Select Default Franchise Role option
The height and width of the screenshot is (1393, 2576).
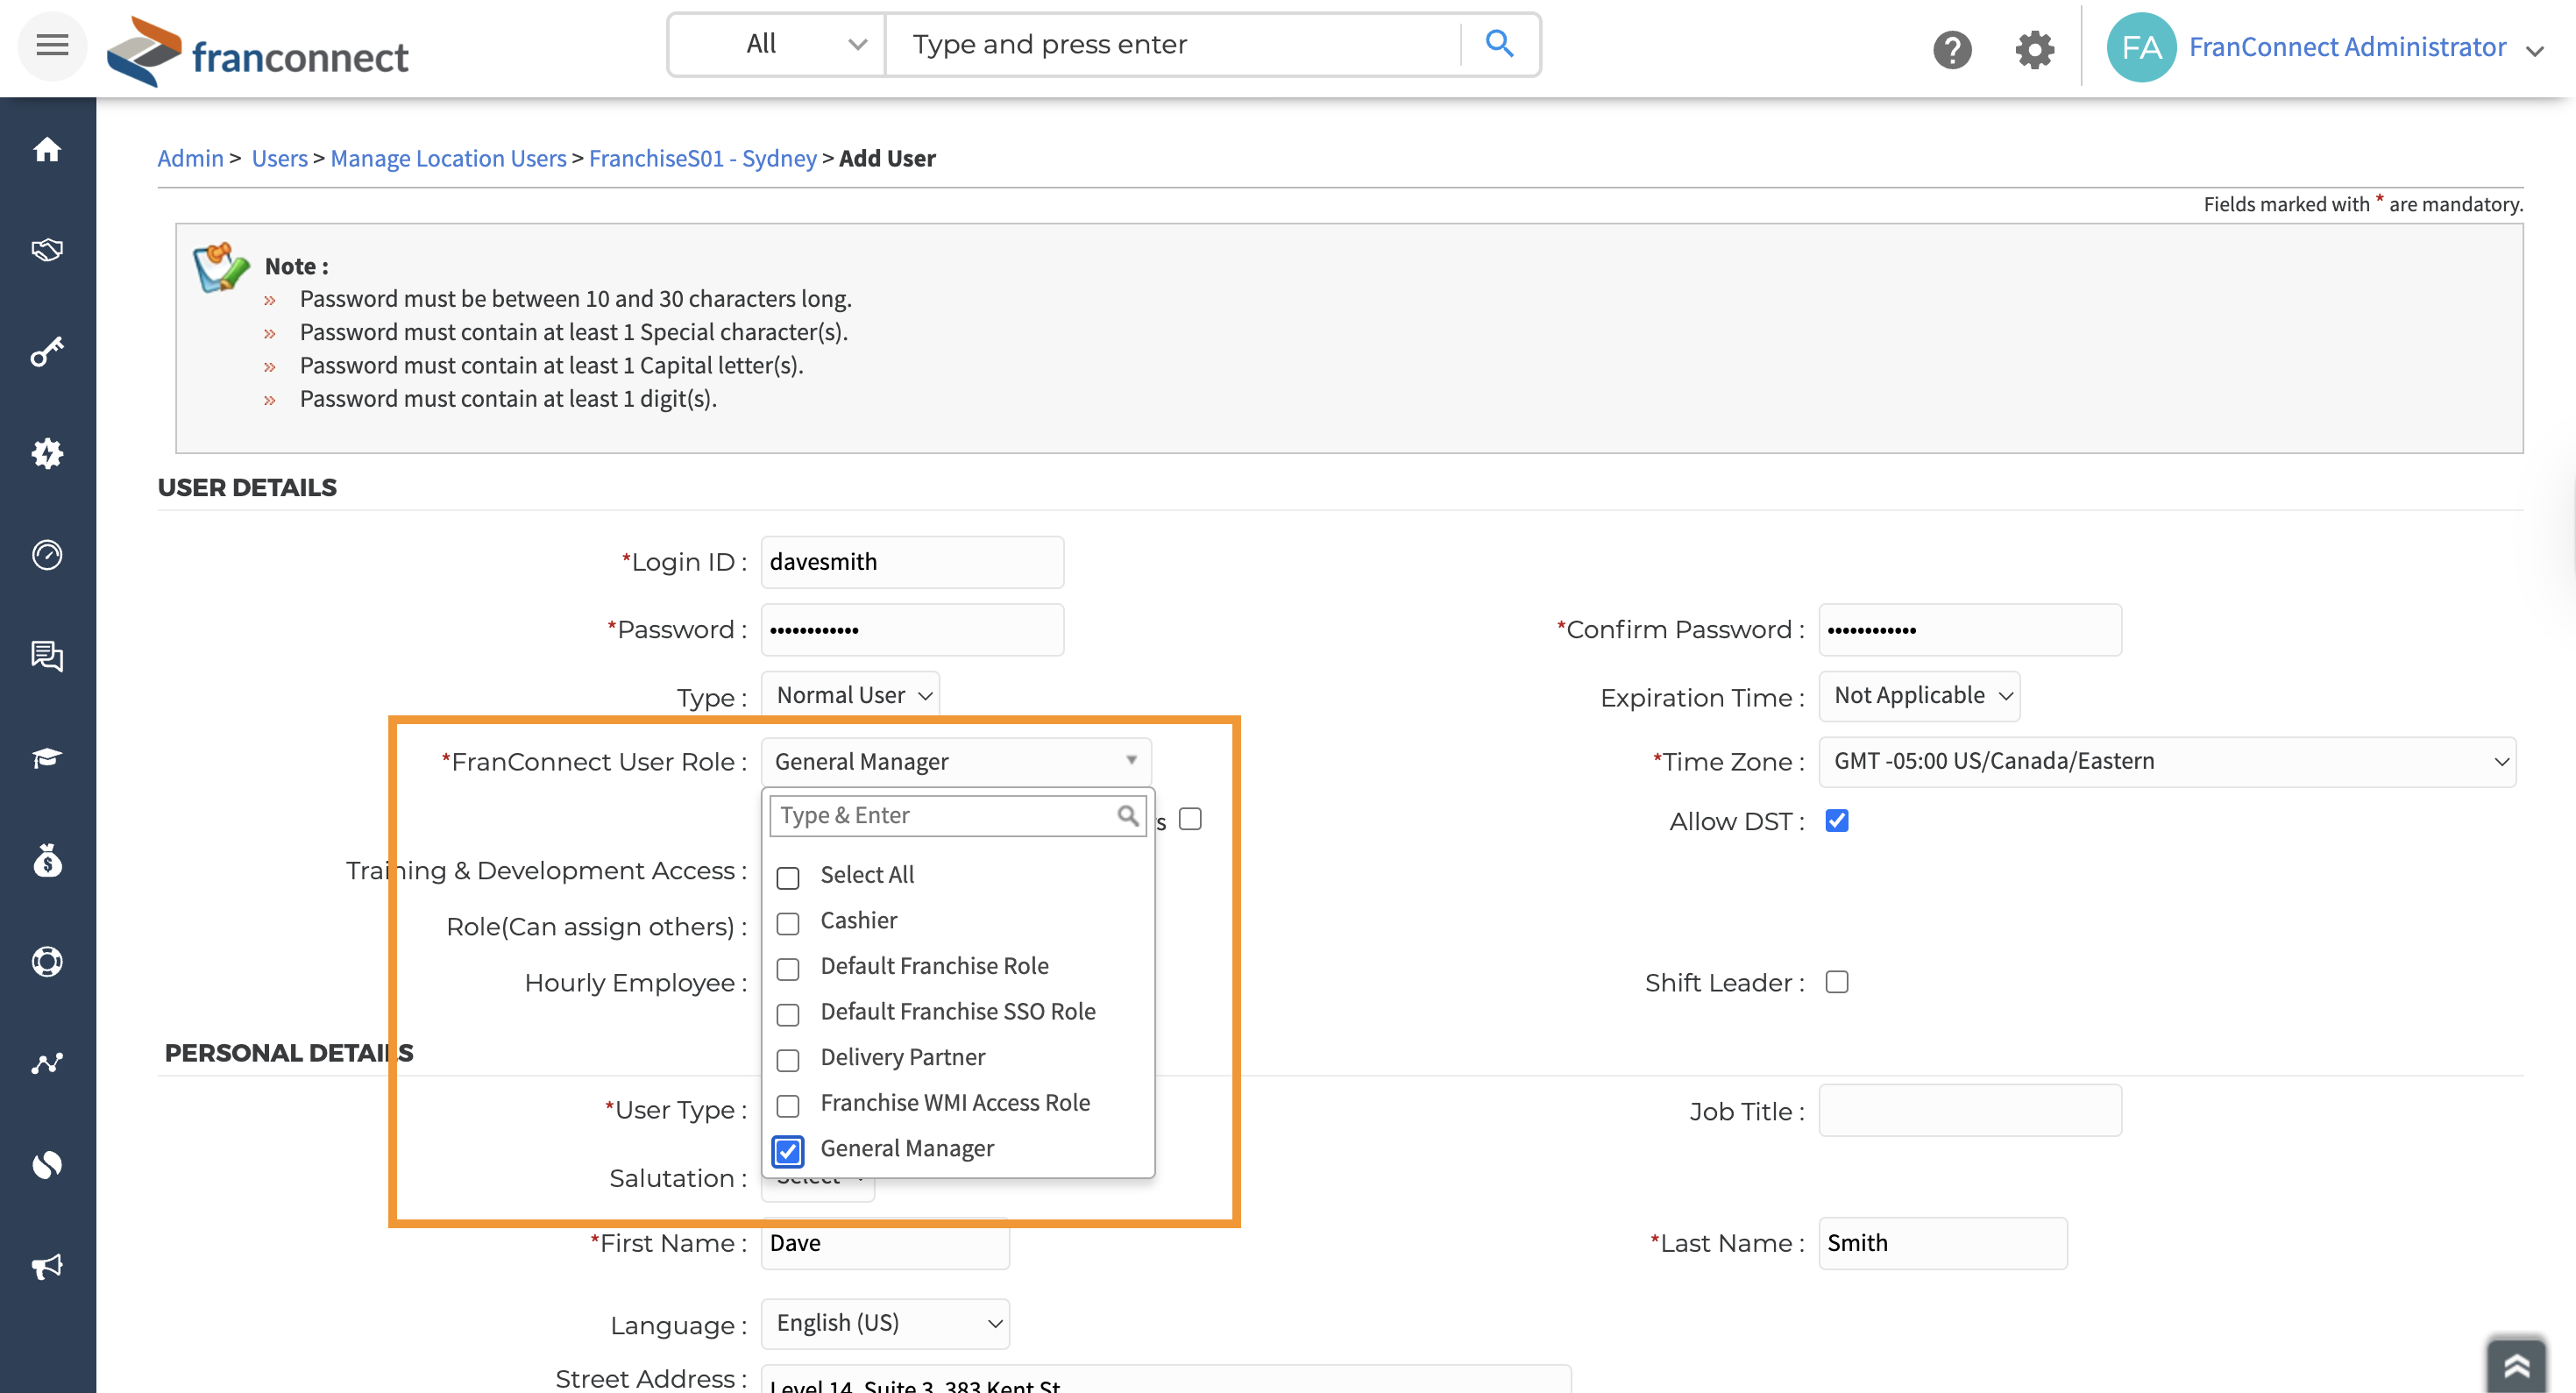(x=788, y=968)
